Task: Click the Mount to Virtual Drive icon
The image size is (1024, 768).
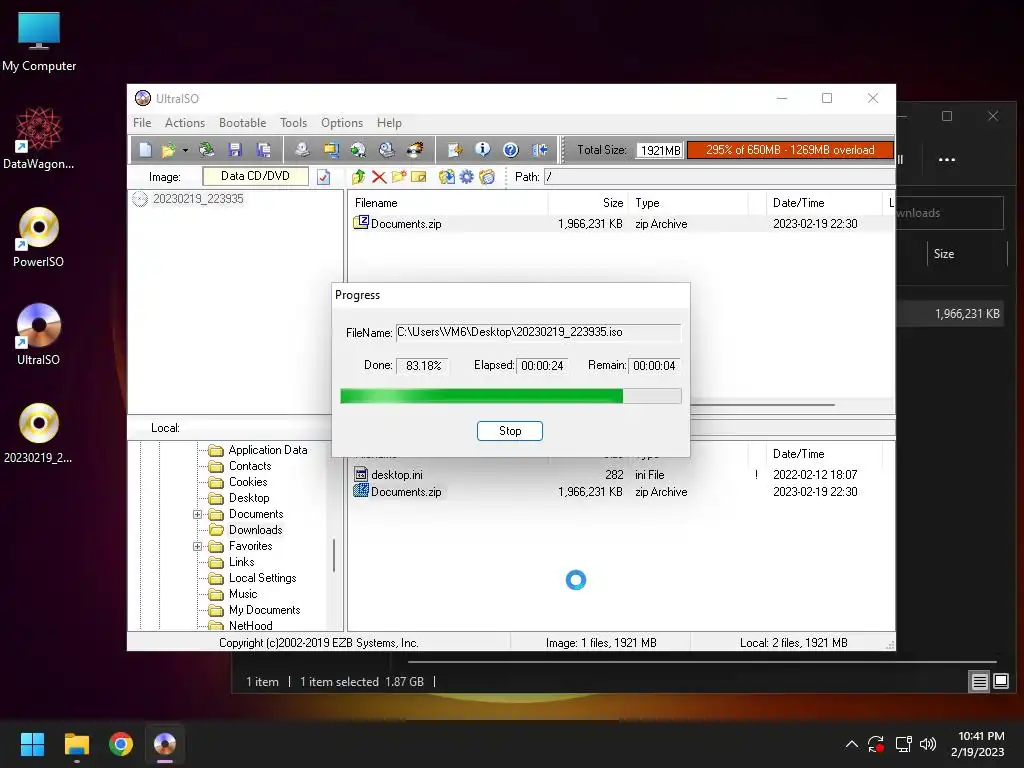Action: (x=387, y=150)
